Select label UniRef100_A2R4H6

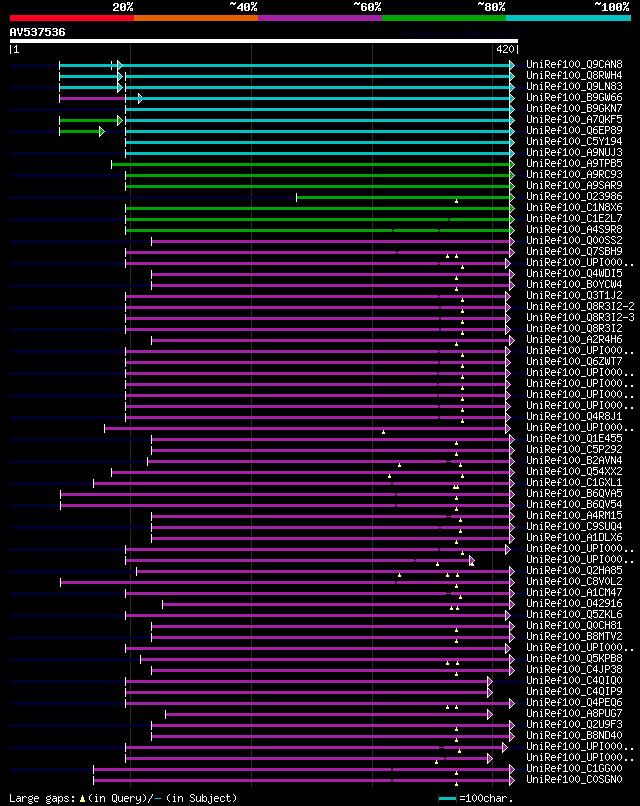click(574, 340)
